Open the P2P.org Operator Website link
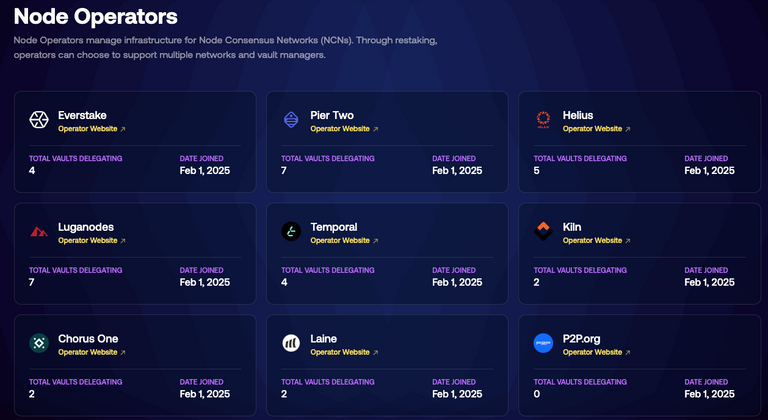768x420 pixels. point(595,353)
